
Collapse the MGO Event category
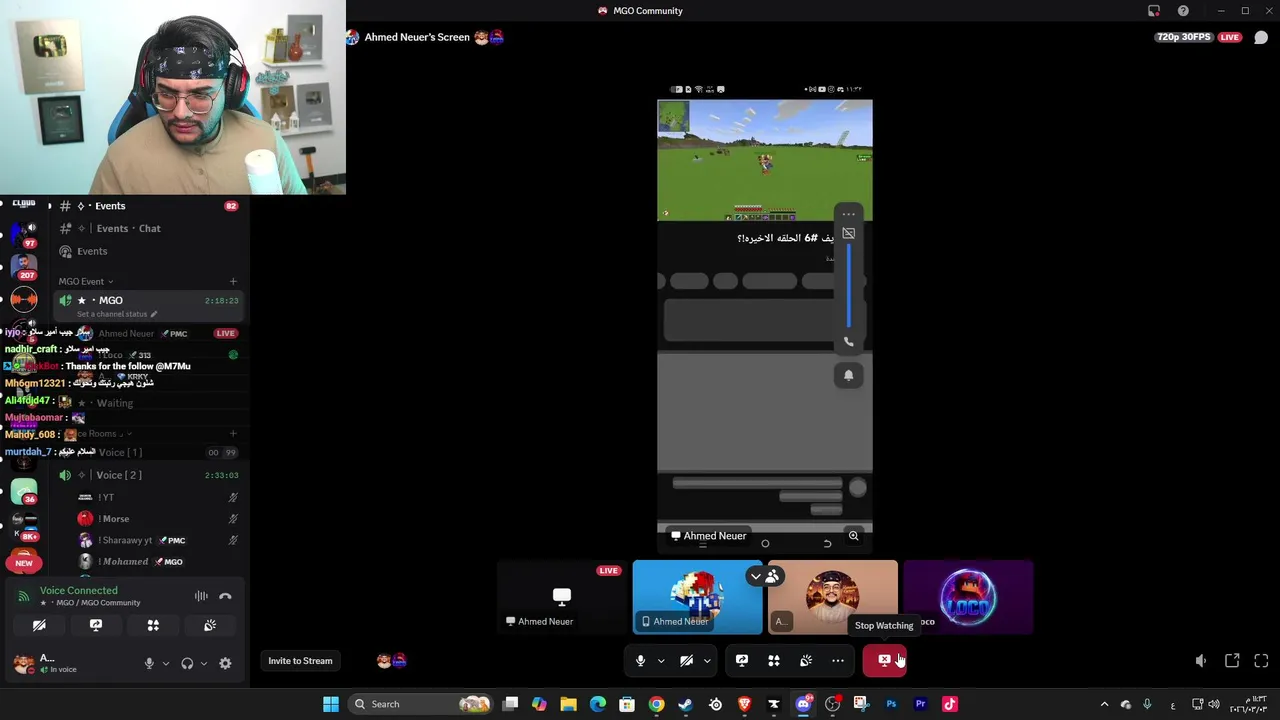point(85,282)
